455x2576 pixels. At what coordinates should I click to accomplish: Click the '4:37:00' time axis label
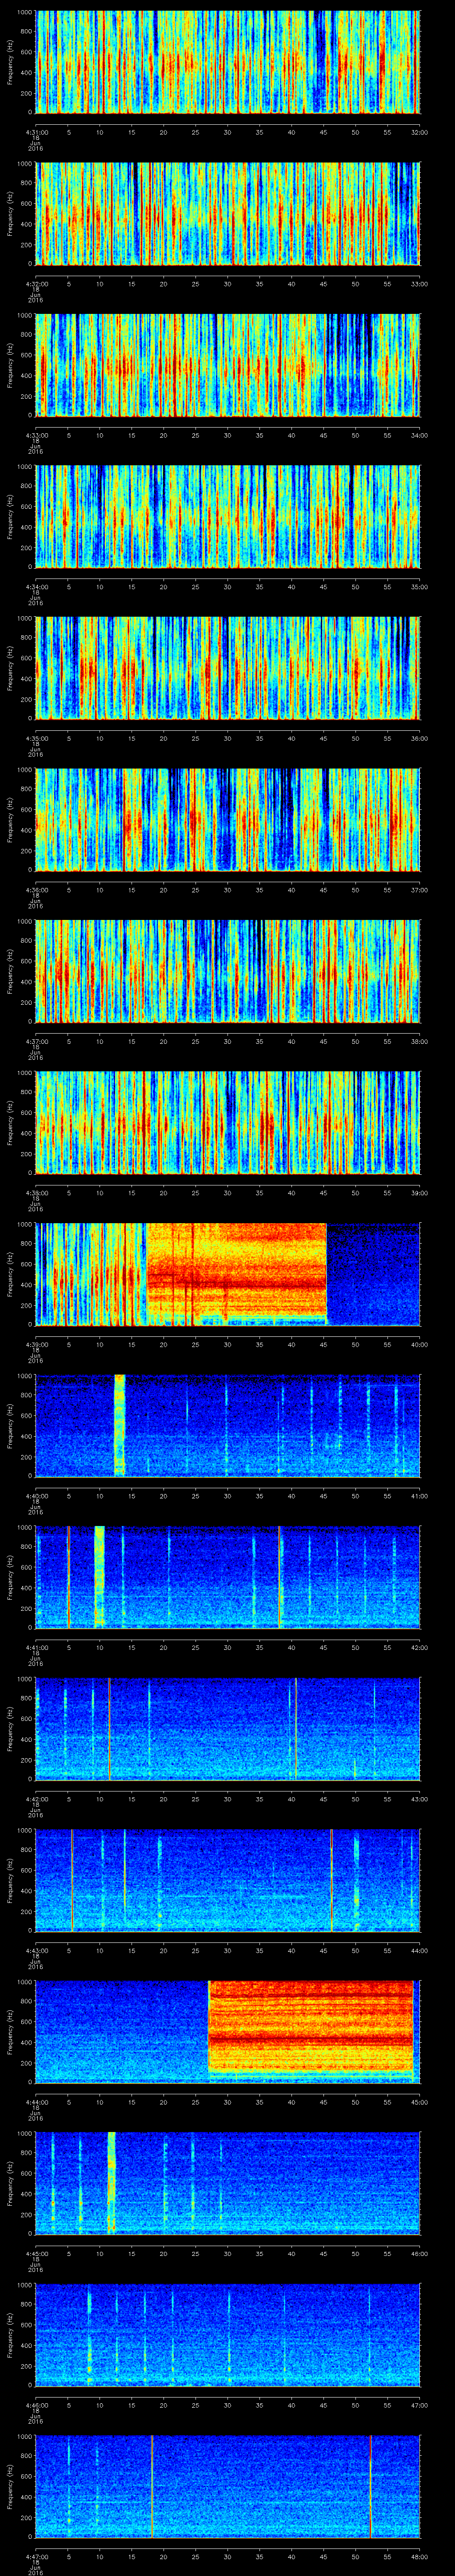coord(36,1041)
